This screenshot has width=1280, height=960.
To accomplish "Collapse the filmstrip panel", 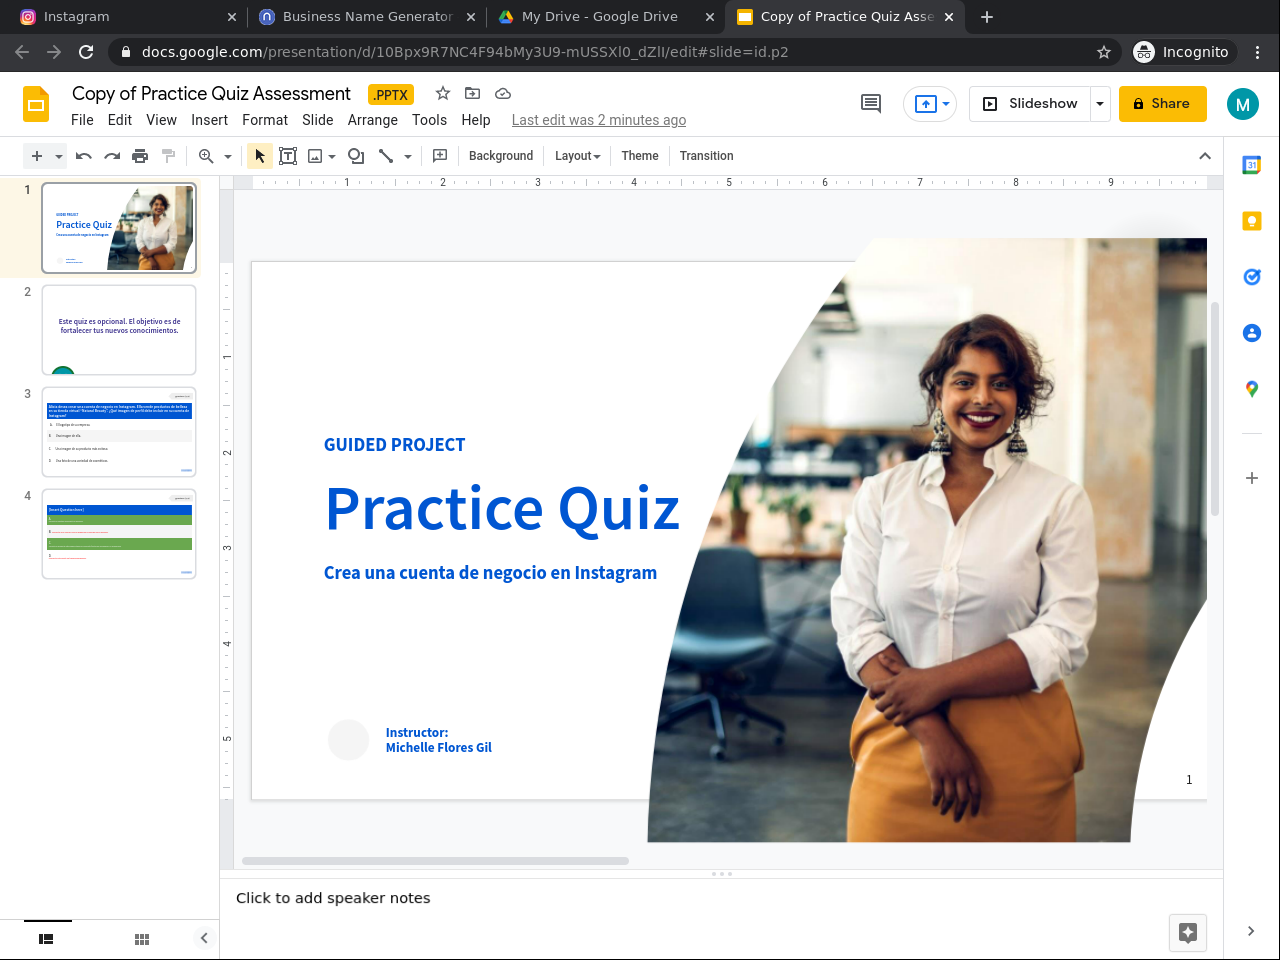I will point(204,938).
